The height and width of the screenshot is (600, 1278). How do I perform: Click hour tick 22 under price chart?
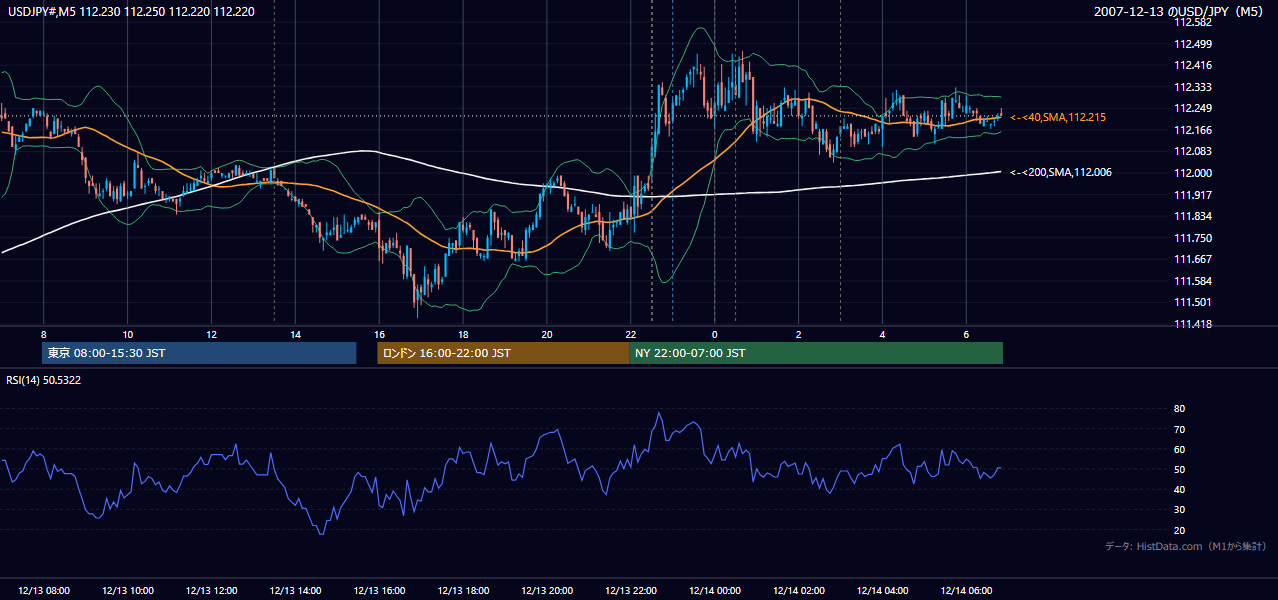pyautogui.click(x=630, y=334)
